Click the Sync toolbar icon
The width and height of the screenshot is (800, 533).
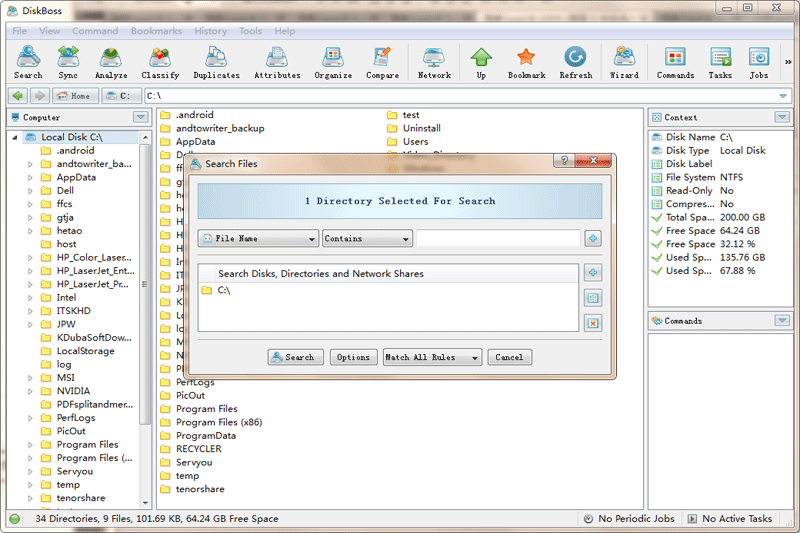(x=68, y=62)
